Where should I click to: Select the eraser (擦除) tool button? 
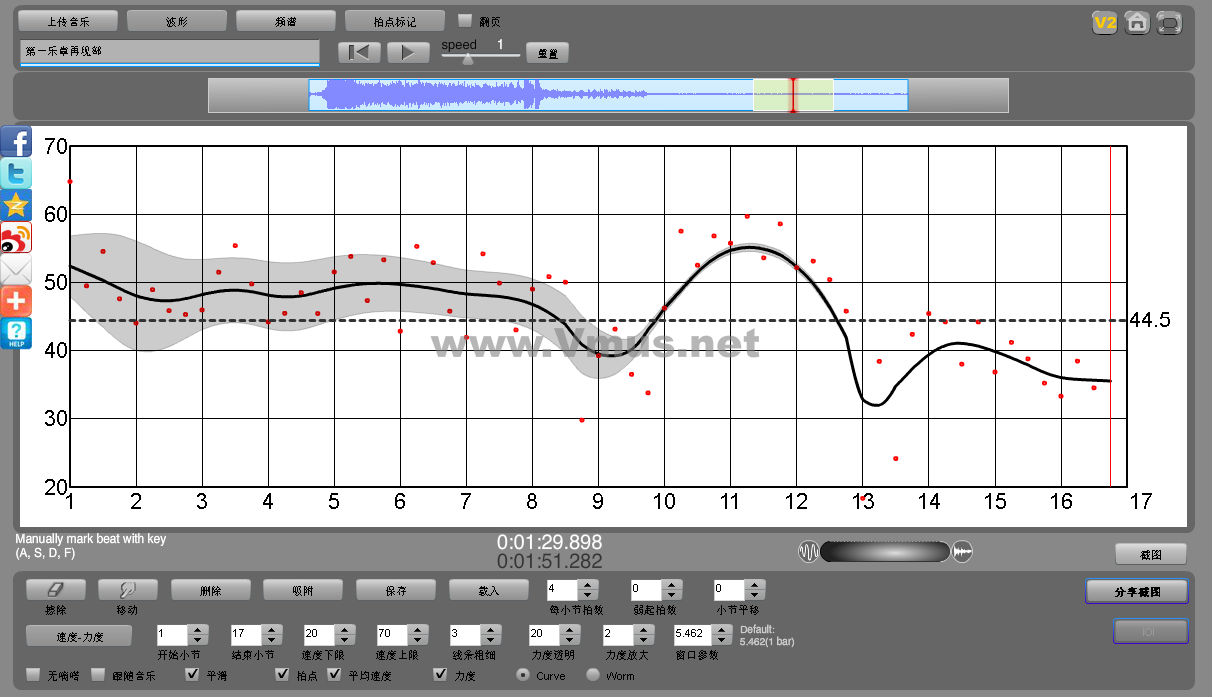pyautogui.click(x=55, y=590)
